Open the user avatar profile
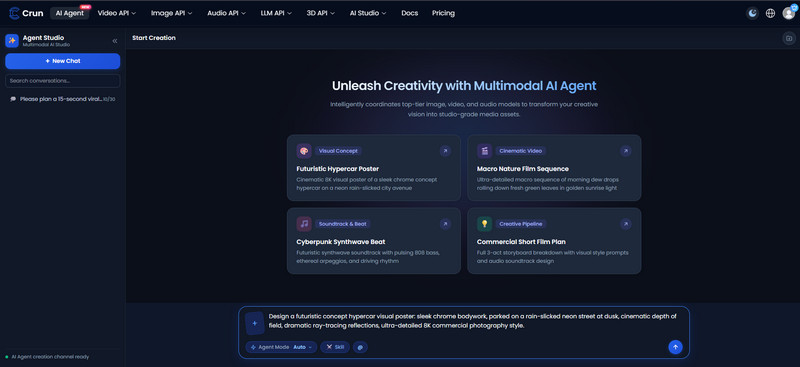 (788, 13)
